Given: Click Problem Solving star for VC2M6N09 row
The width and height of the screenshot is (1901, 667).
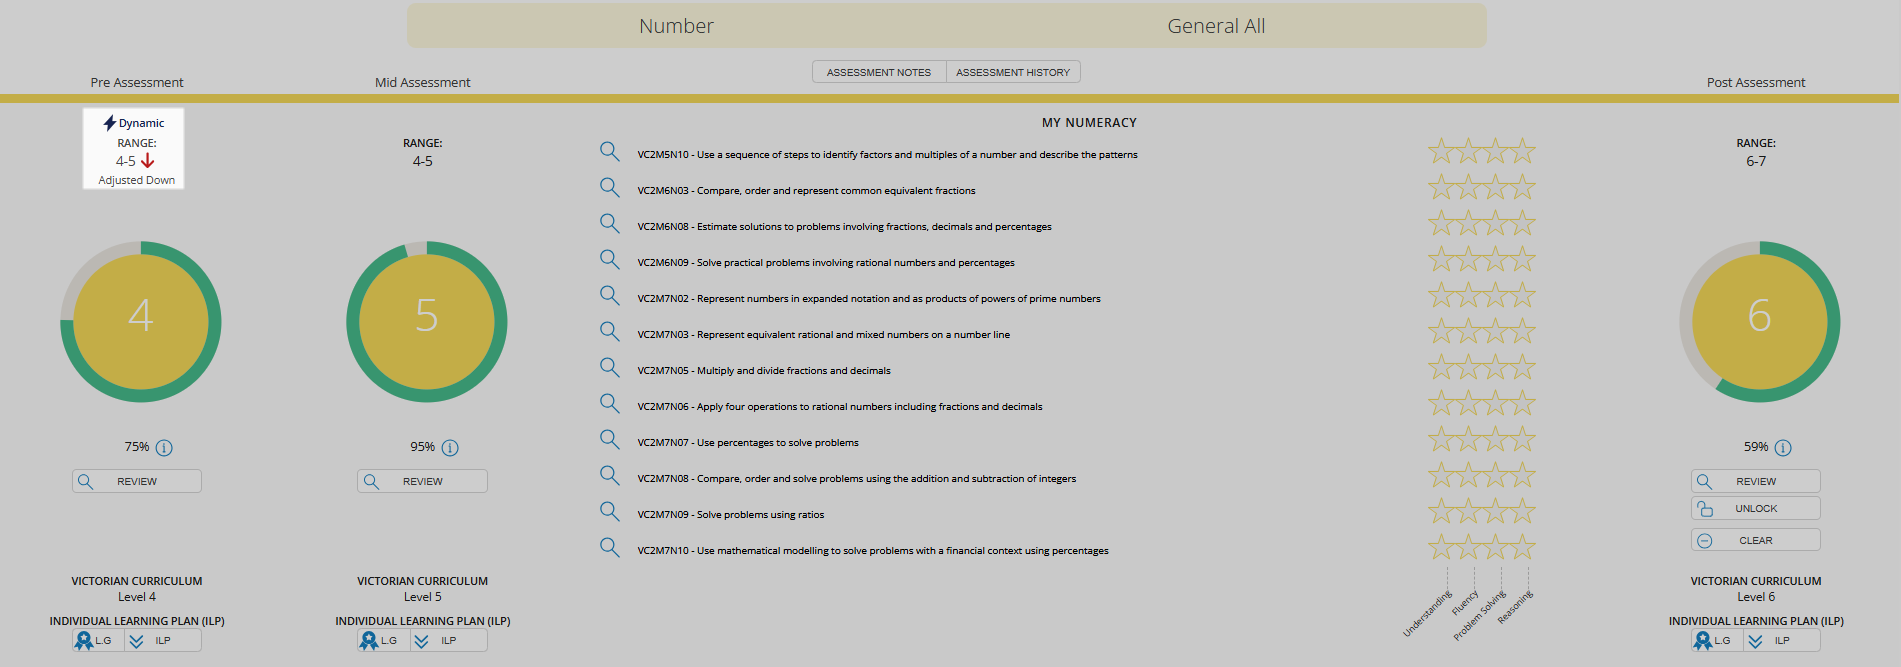Looking at the screenshot, I should [1495, 259].
